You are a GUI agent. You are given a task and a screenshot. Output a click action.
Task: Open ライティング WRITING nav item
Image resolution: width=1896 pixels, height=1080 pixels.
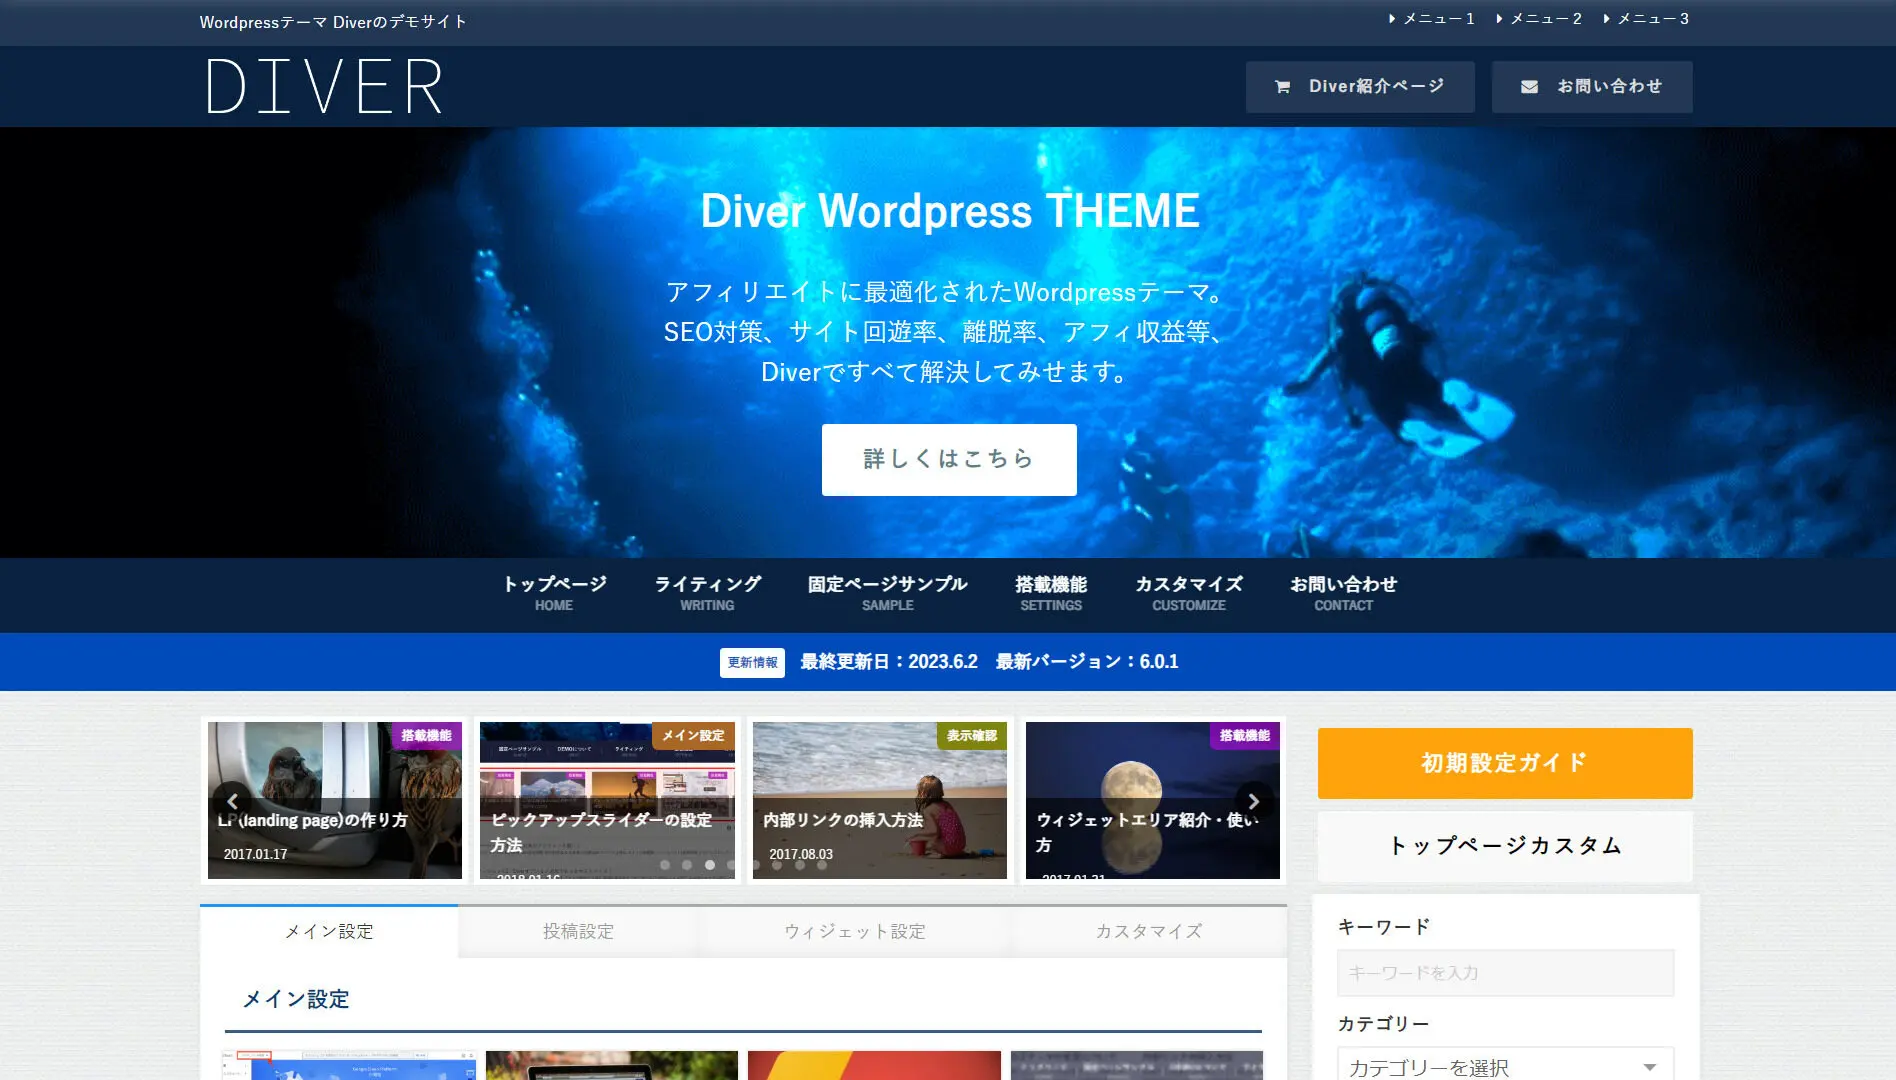click(707, 593)
